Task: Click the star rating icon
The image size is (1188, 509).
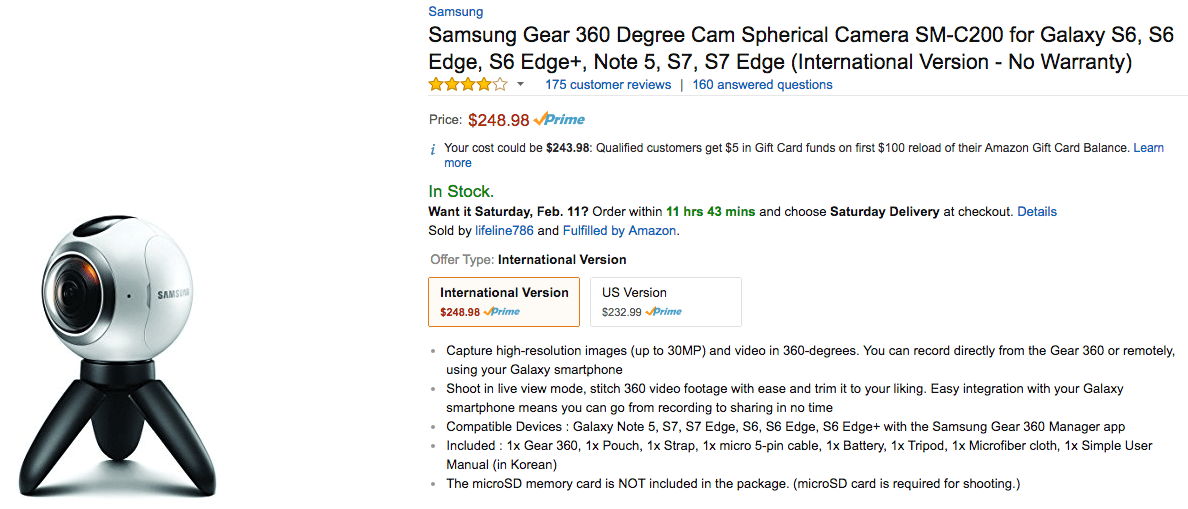Action: click(468, 85)
